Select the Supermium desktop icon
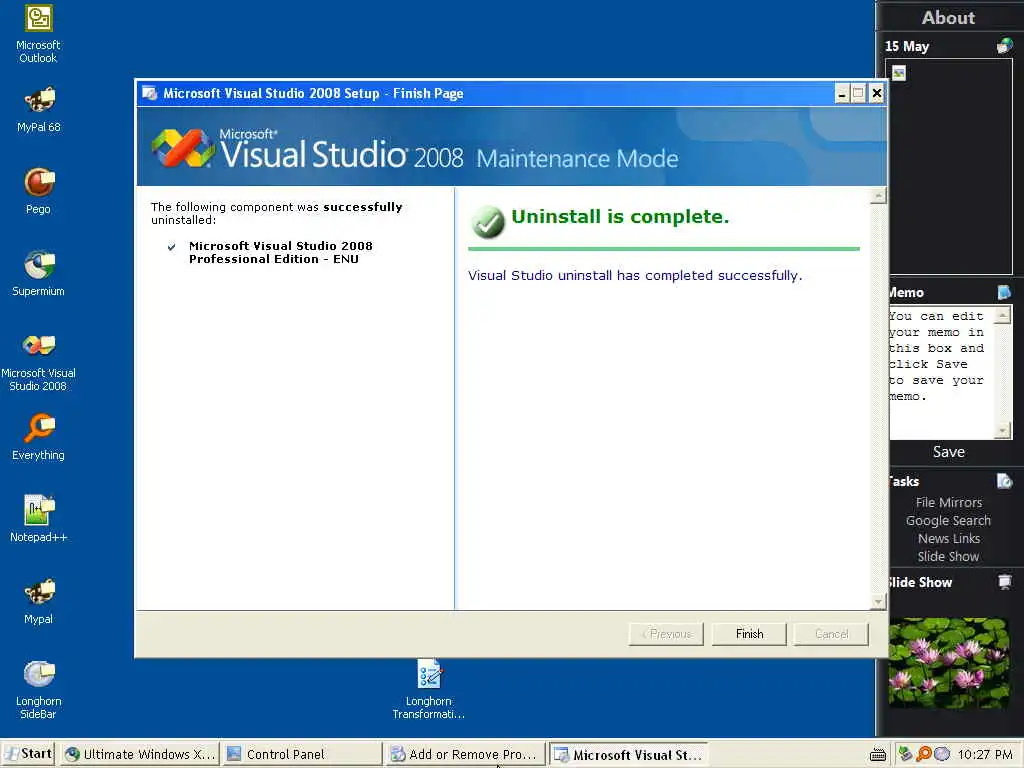Screen dimensions: 1024x768 coord(39,273)
